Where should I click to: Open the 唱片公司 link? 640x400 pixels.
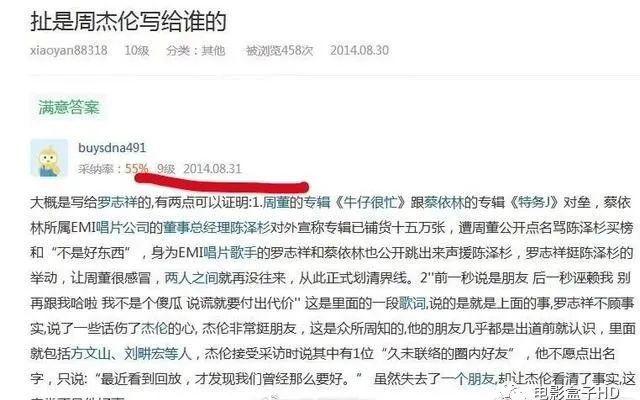(123, 228)
